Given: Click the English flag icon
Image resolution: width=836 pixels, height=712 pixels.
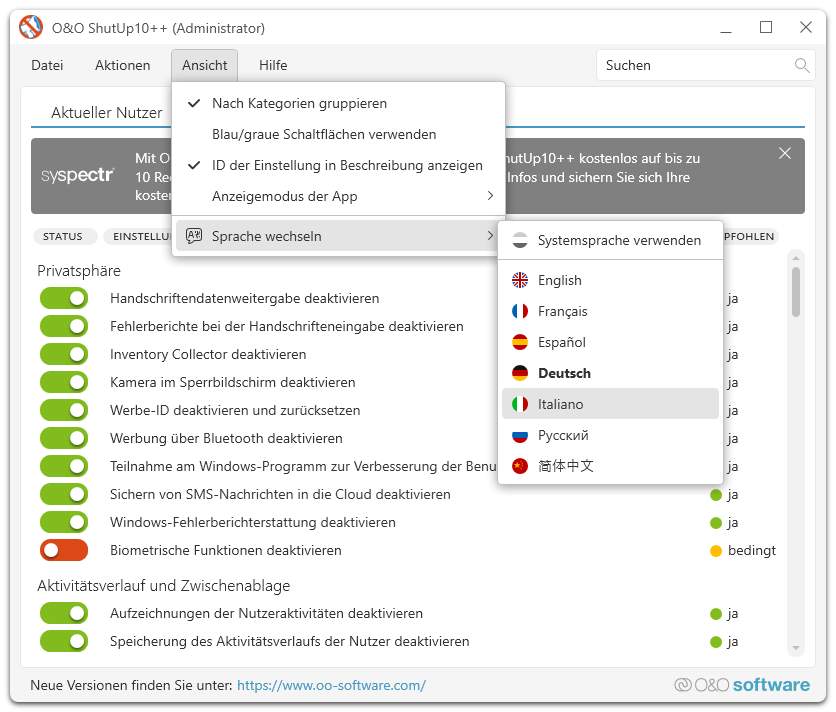Looking at the screenshot, I should (519, 280).
